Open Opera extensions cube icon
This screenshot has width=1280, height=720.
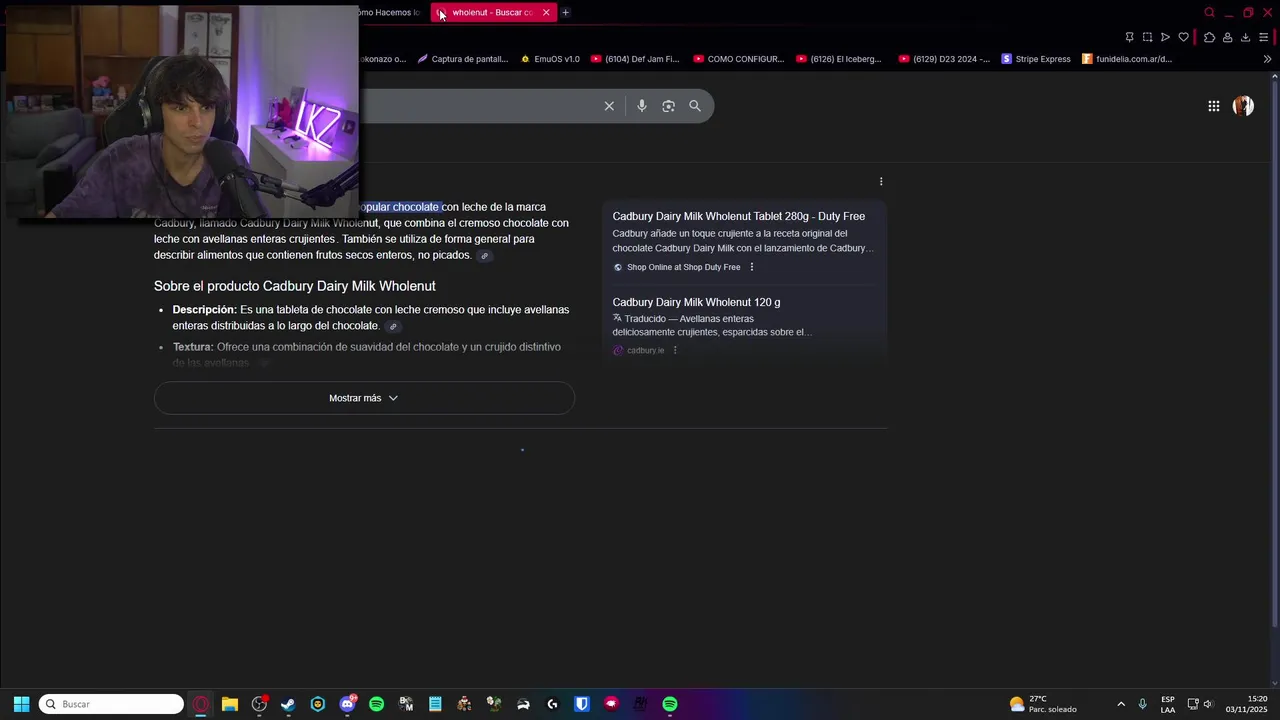pos(1209,37)
